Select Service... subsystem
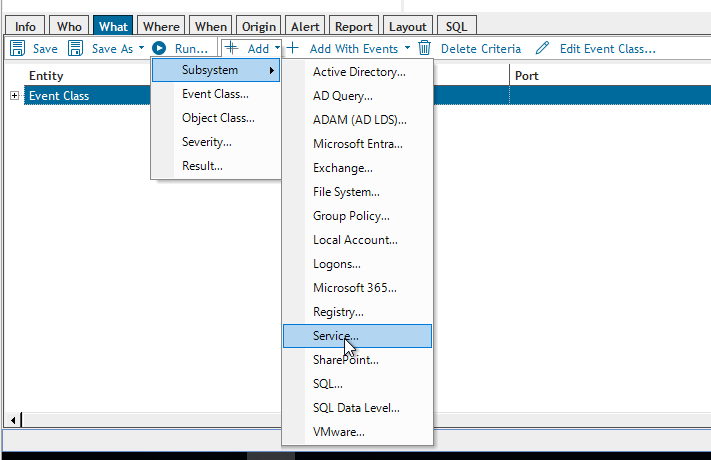The width and height of the screenshot is (711, 460). click(x=357, y=336)
